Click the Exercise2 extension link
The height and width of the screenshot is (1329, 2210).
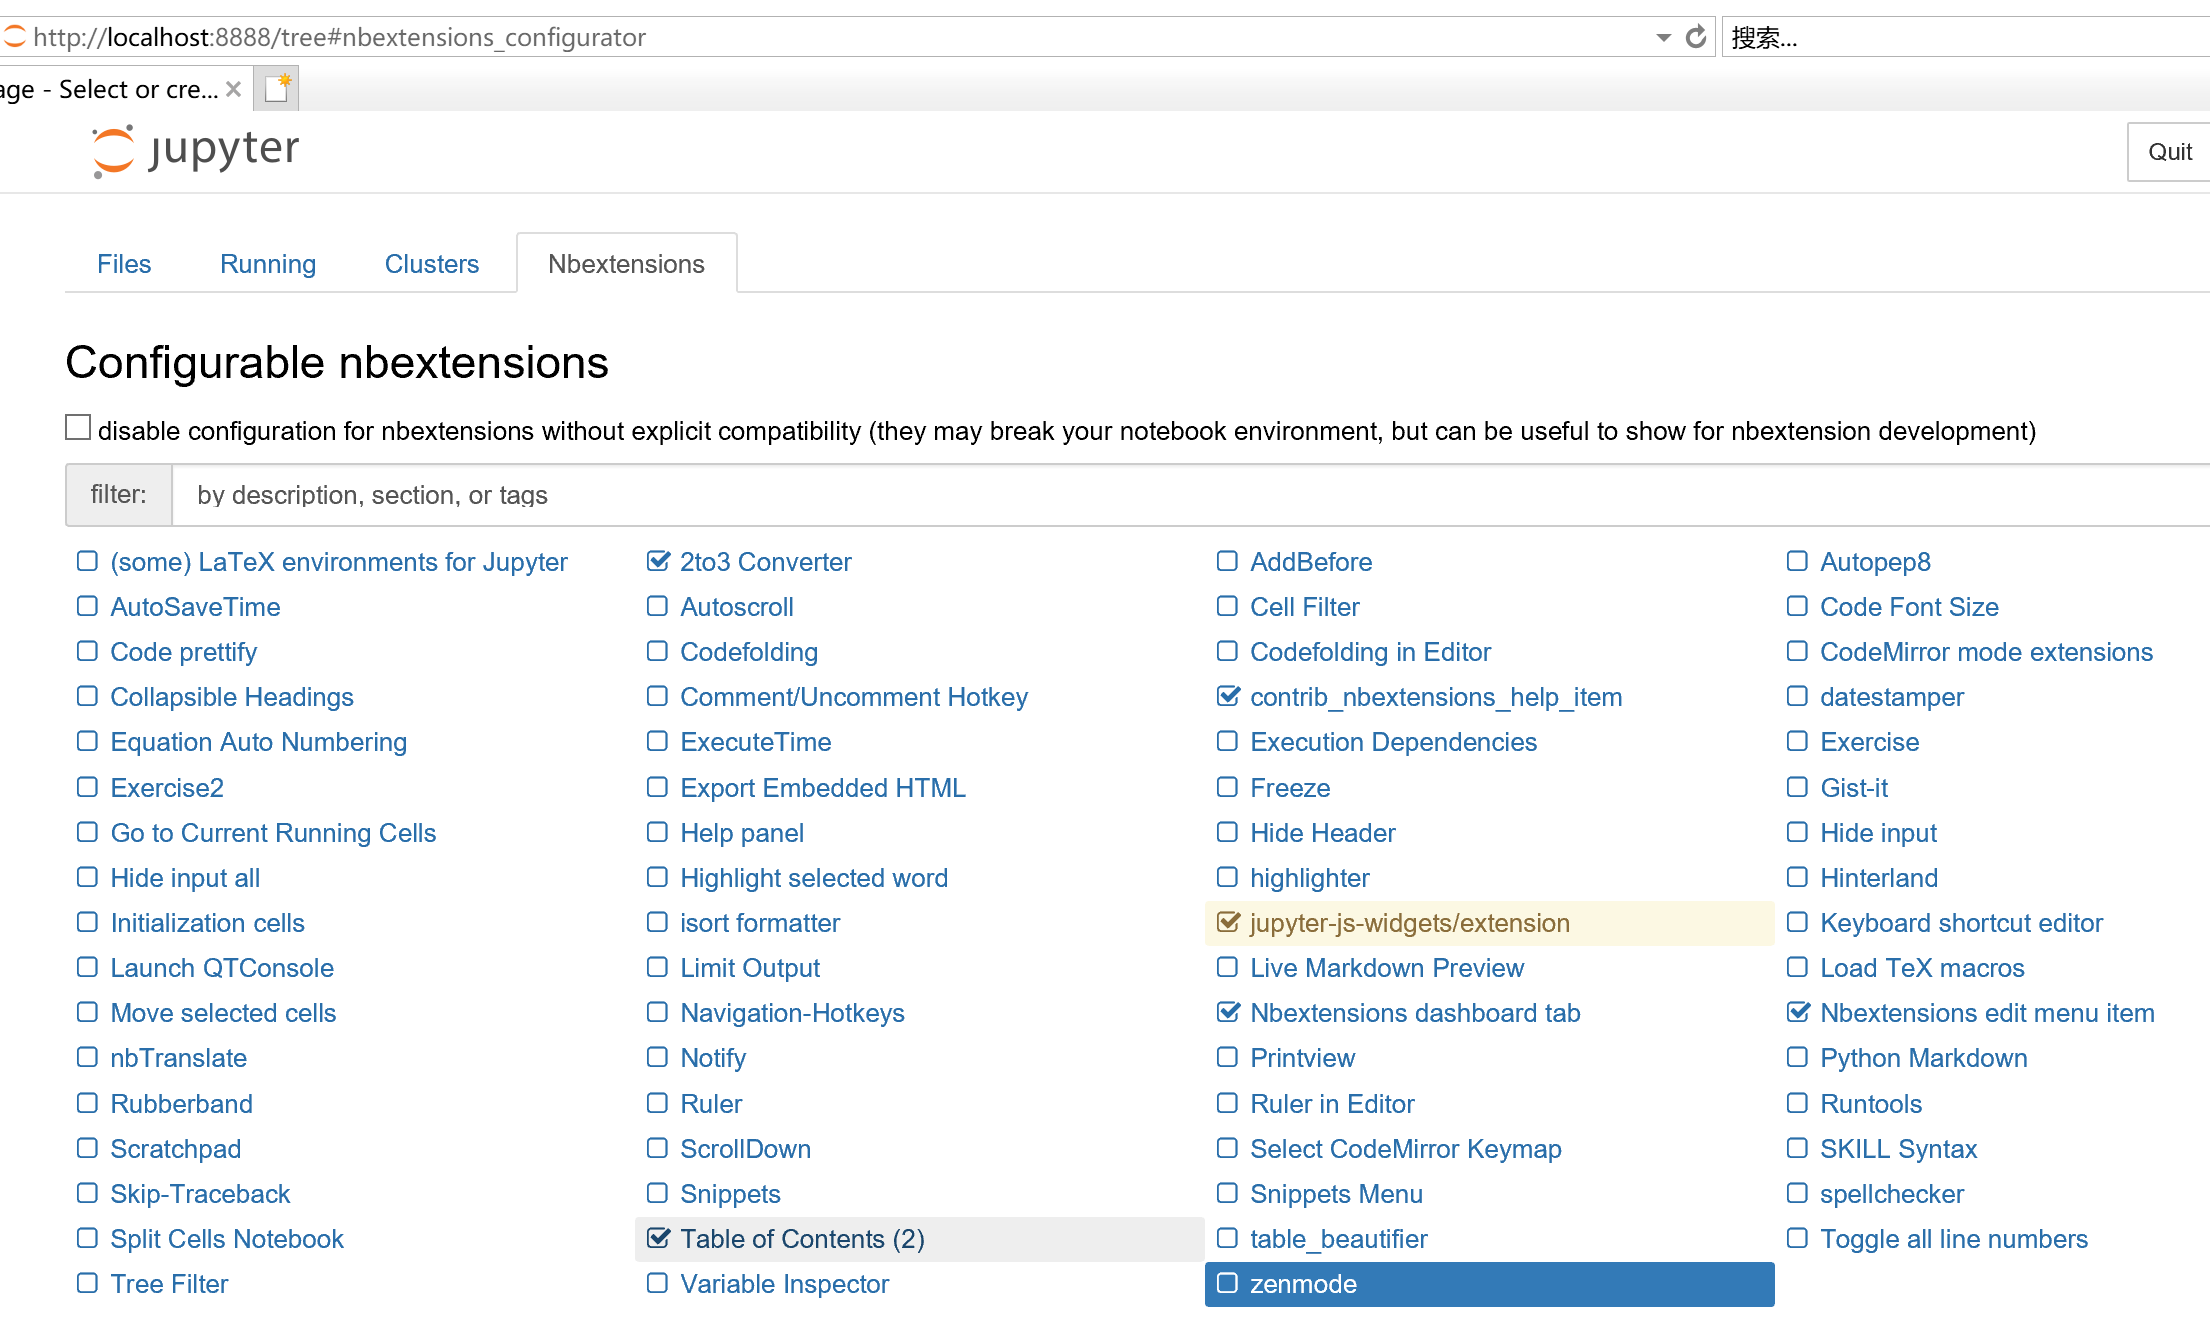[x=167, y=788]
